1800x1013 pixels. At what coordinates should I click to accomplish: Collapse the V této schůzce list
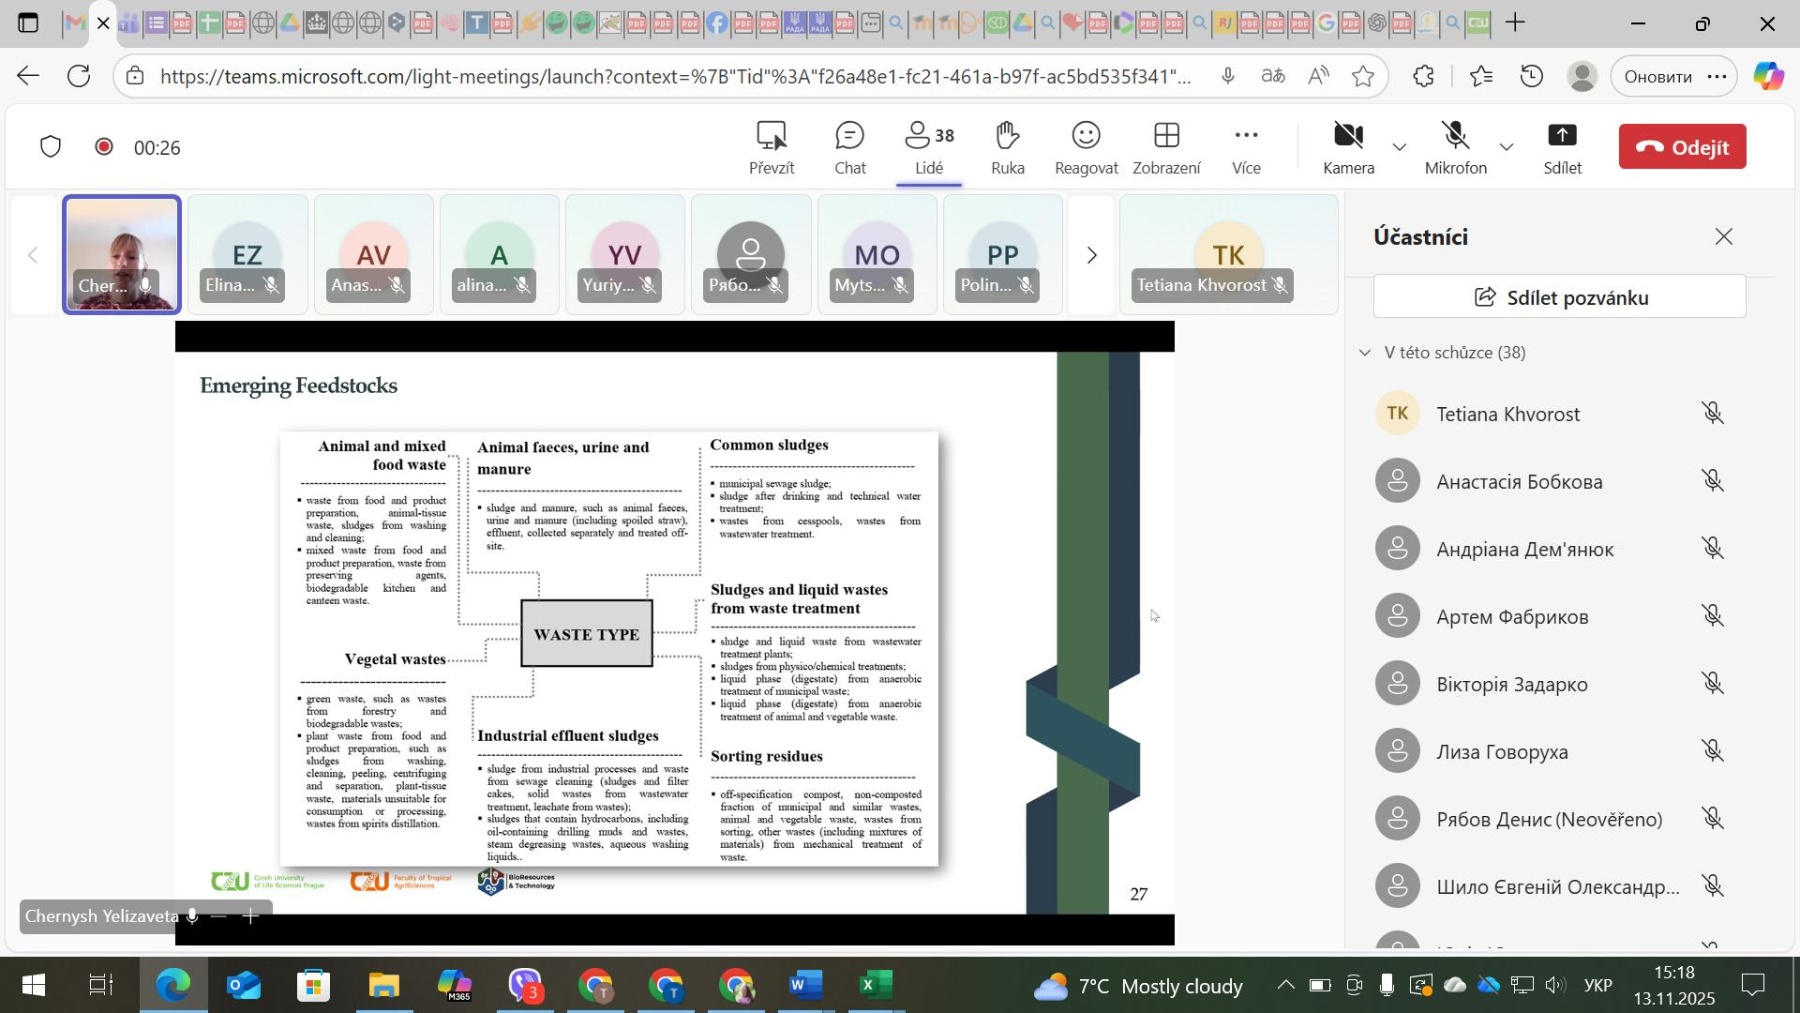pyautogui.click(x=1365, y=353)
